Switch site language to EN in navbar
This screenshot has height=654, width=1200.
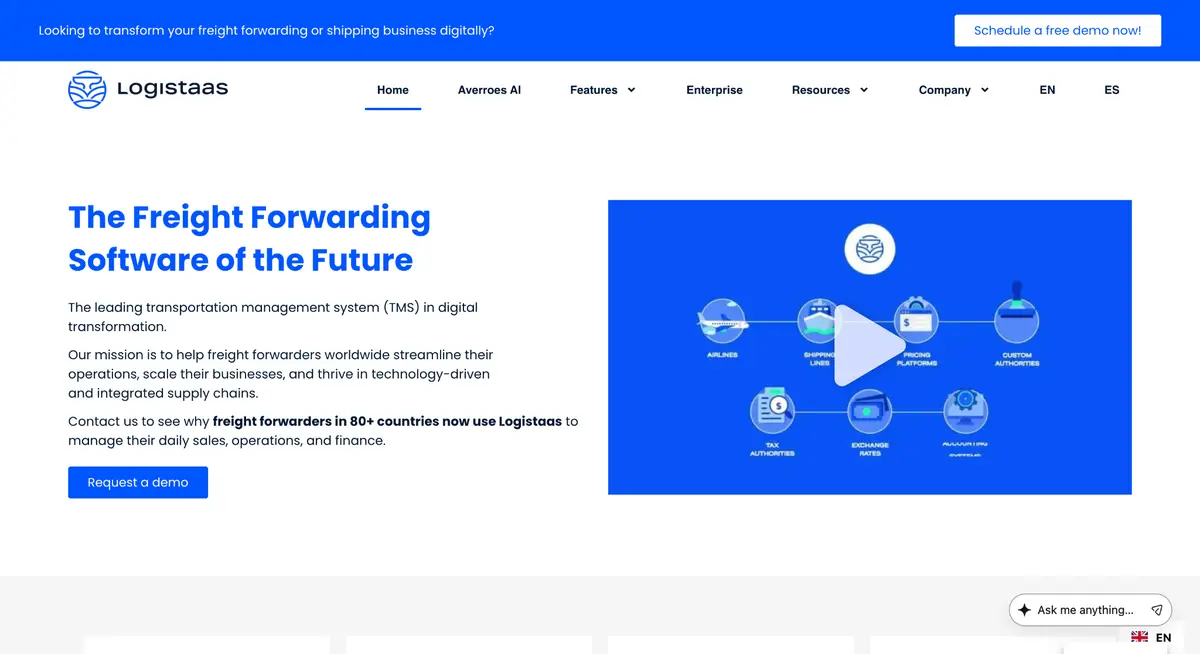coord(1047,90)
